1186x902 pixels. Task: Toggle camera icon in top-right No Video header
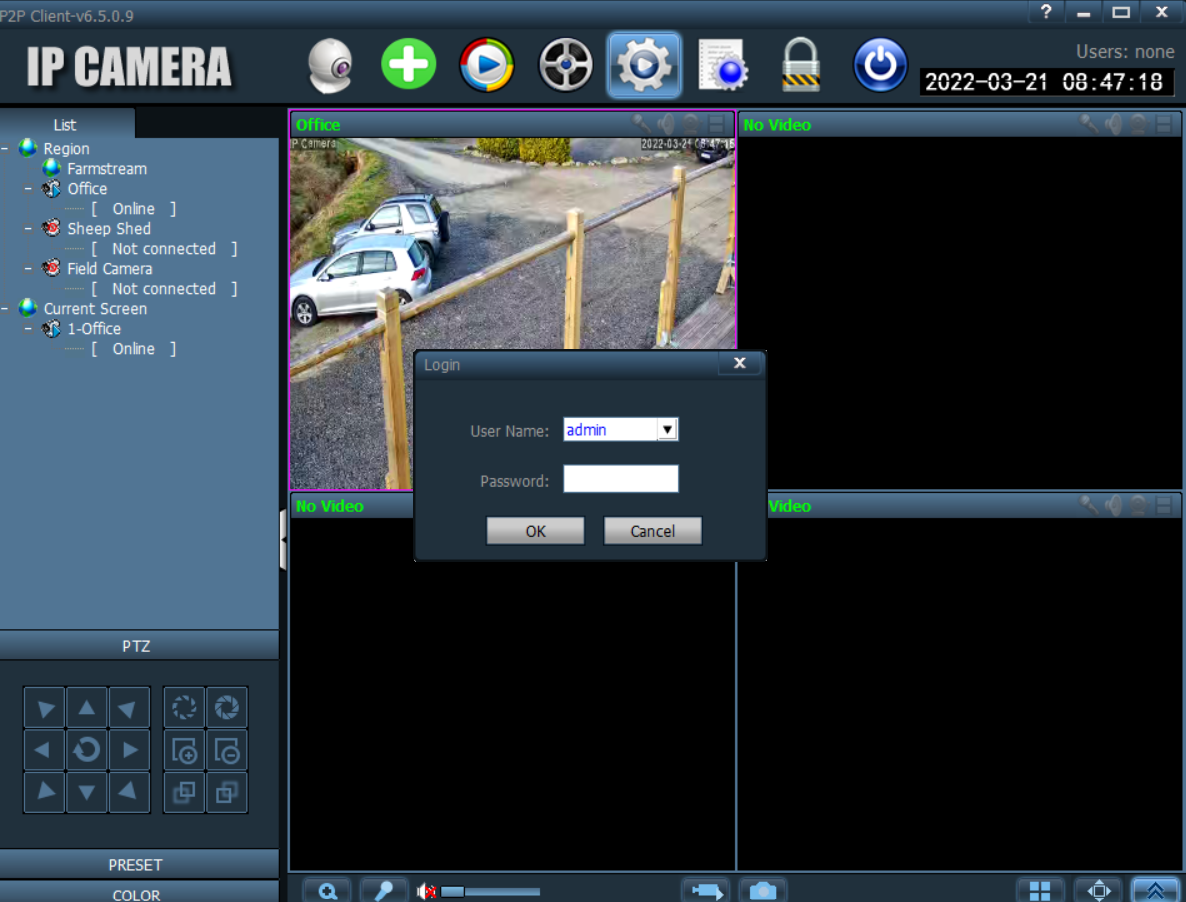pyautogui.click(x=1138, y=124)
